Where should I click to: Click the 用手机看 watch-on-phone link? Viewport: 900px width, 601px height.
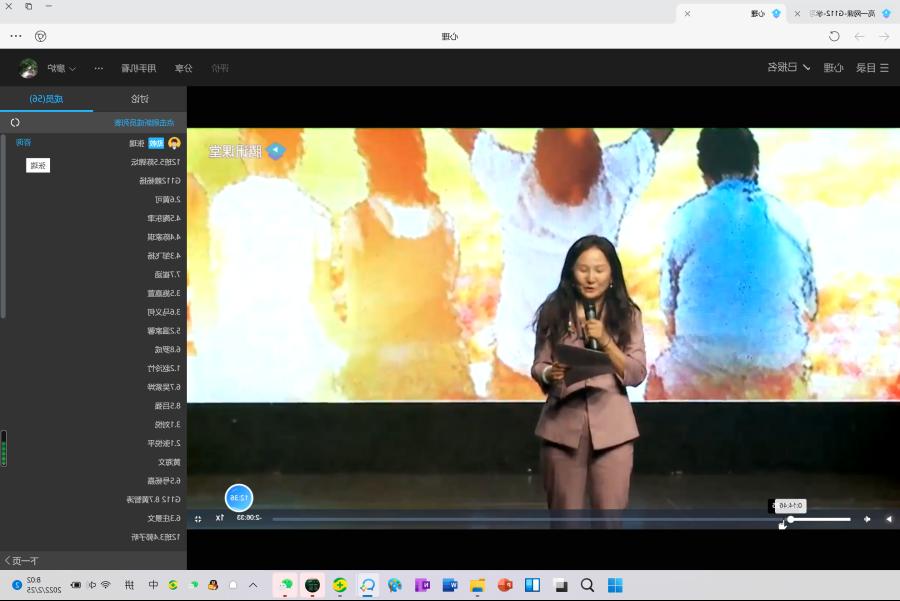[x=139, y=68]
